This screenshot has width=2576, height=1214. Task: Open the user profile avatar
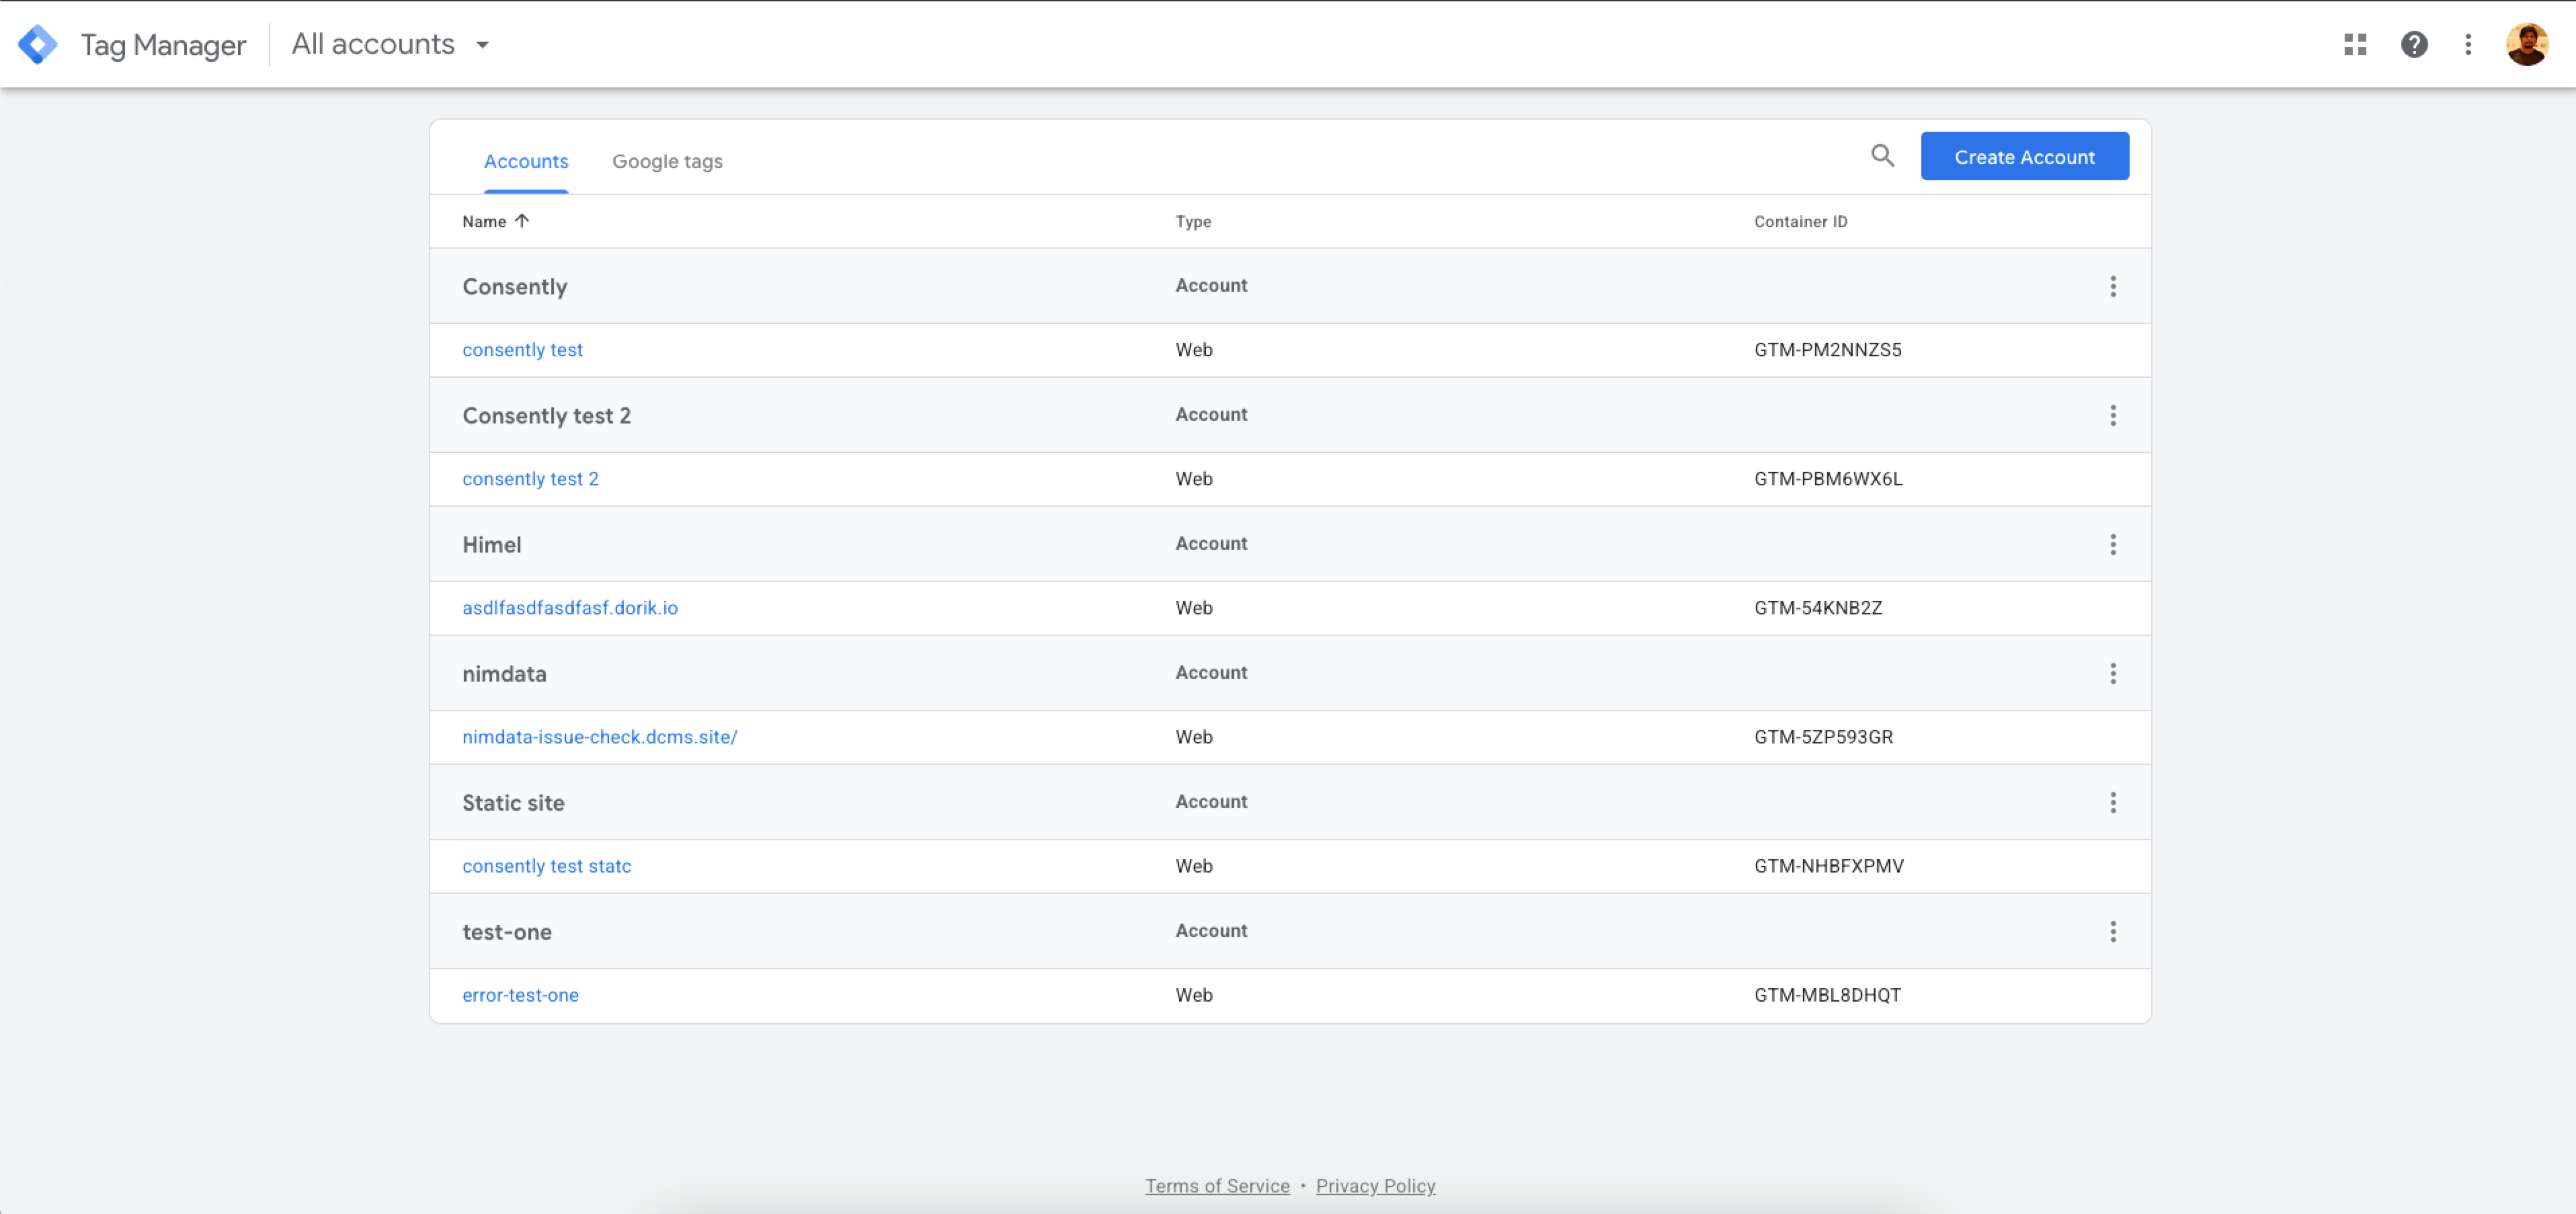[x=2527, y=44]
